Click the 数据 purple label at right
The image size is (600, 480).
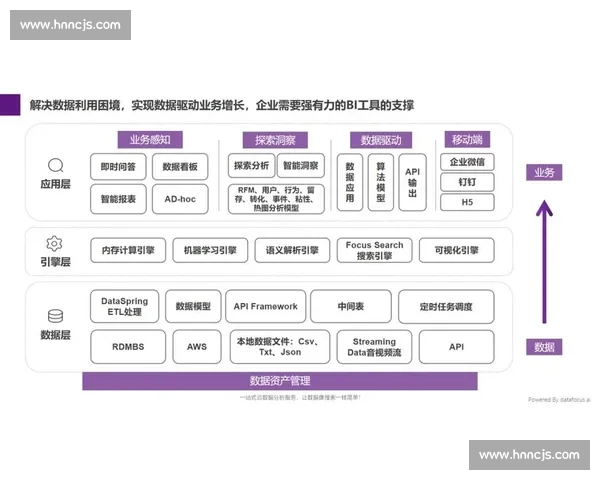click(544, 347)
